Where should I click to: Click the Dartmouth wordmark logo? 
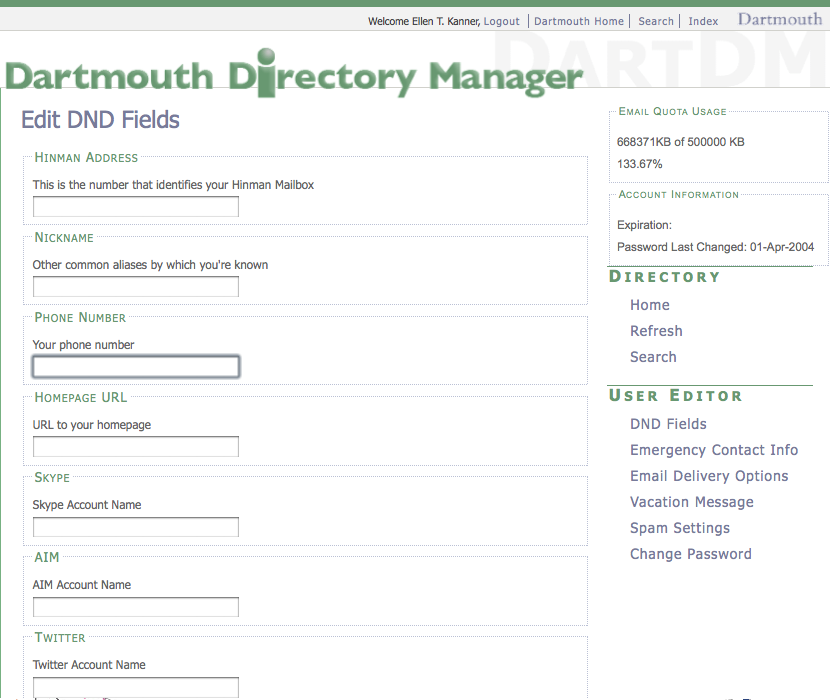click(x=780, y=20)
